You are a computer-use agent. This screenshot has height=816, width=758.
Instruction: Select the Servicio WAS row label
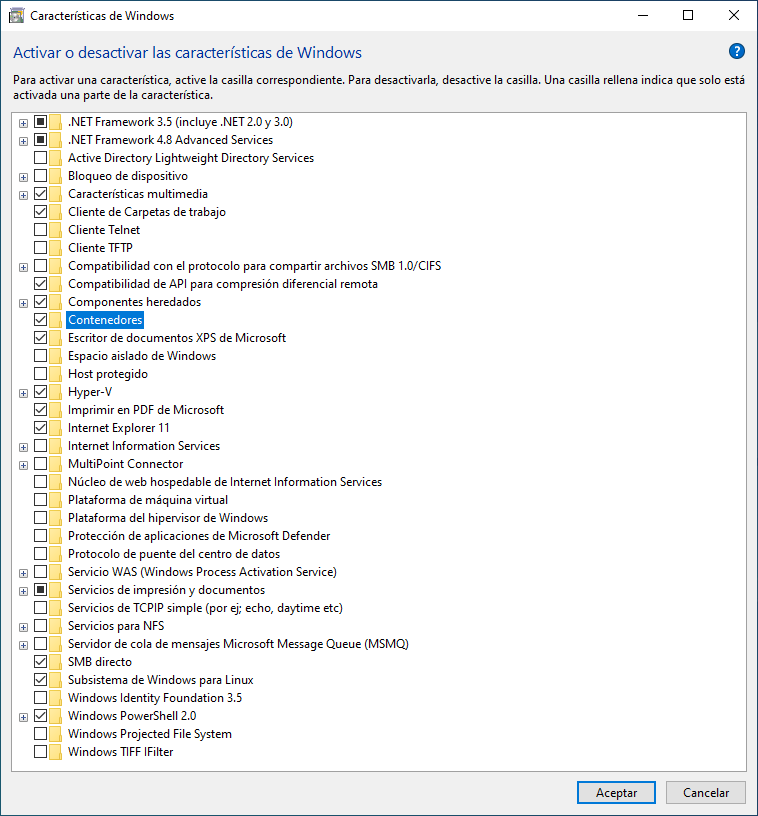202,572
